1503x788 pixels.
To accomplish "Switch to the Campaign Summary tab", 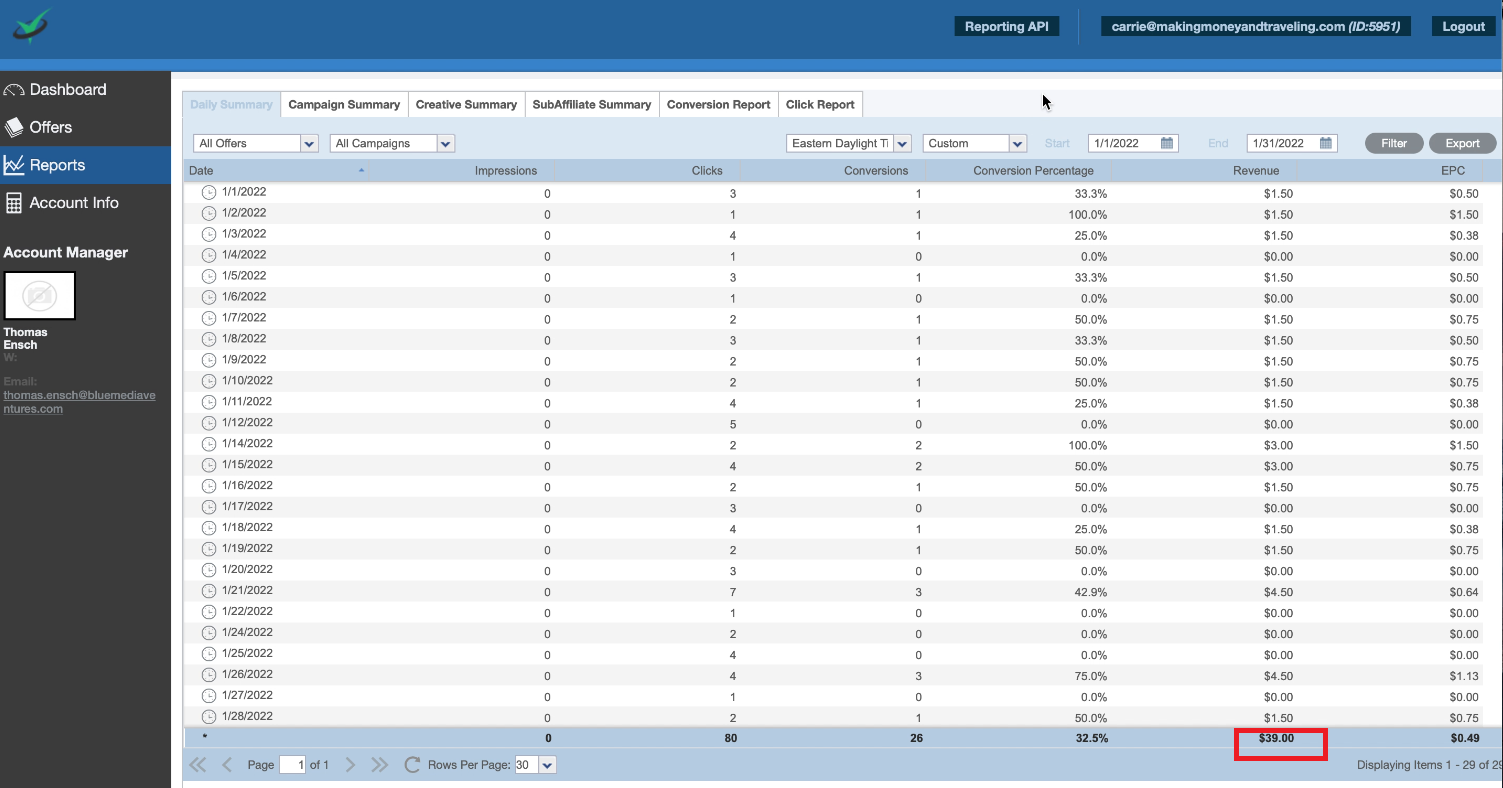I will (x=344, y=104).
